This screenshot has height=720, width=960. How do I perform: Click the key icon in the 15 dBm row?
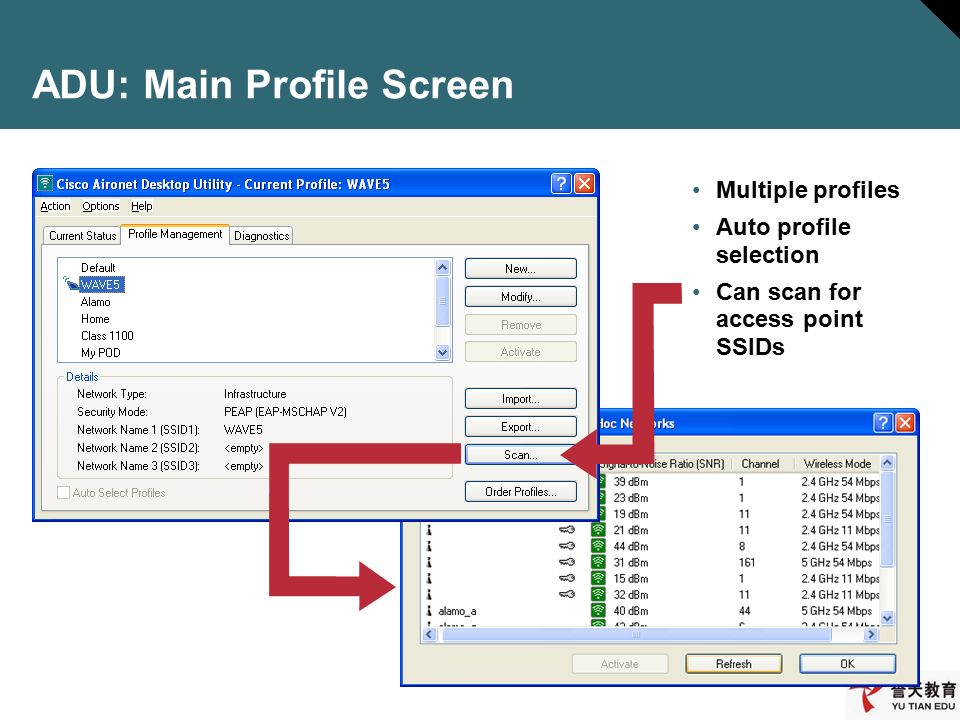click(567, 578)
